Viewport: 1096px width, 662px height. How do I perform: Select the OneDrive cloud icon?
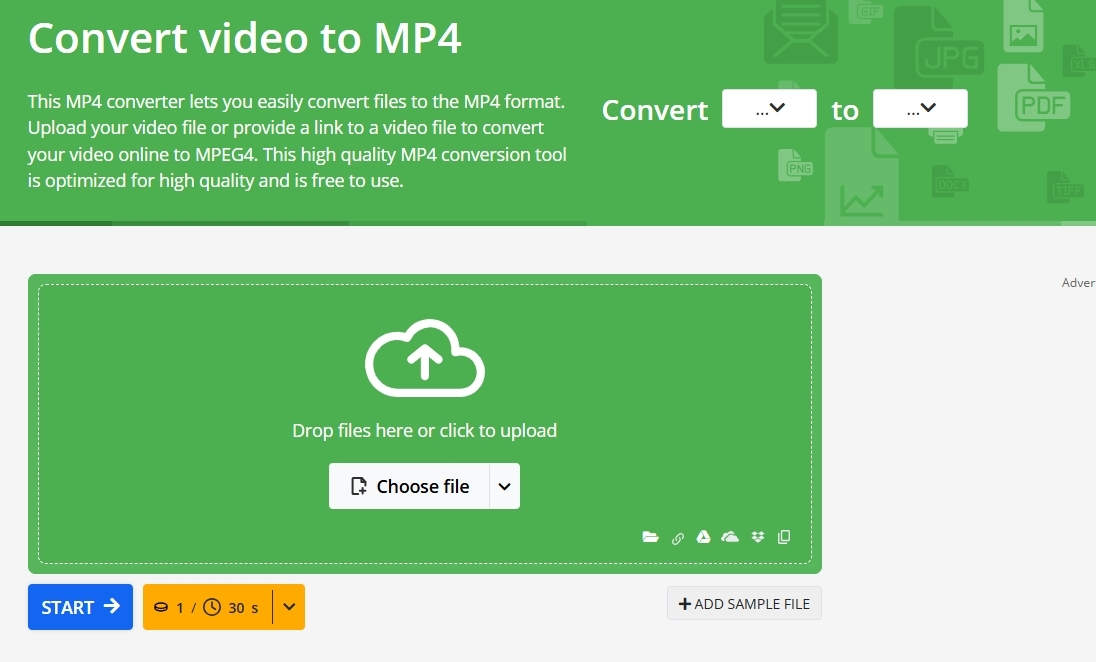(x=730, y=537)
